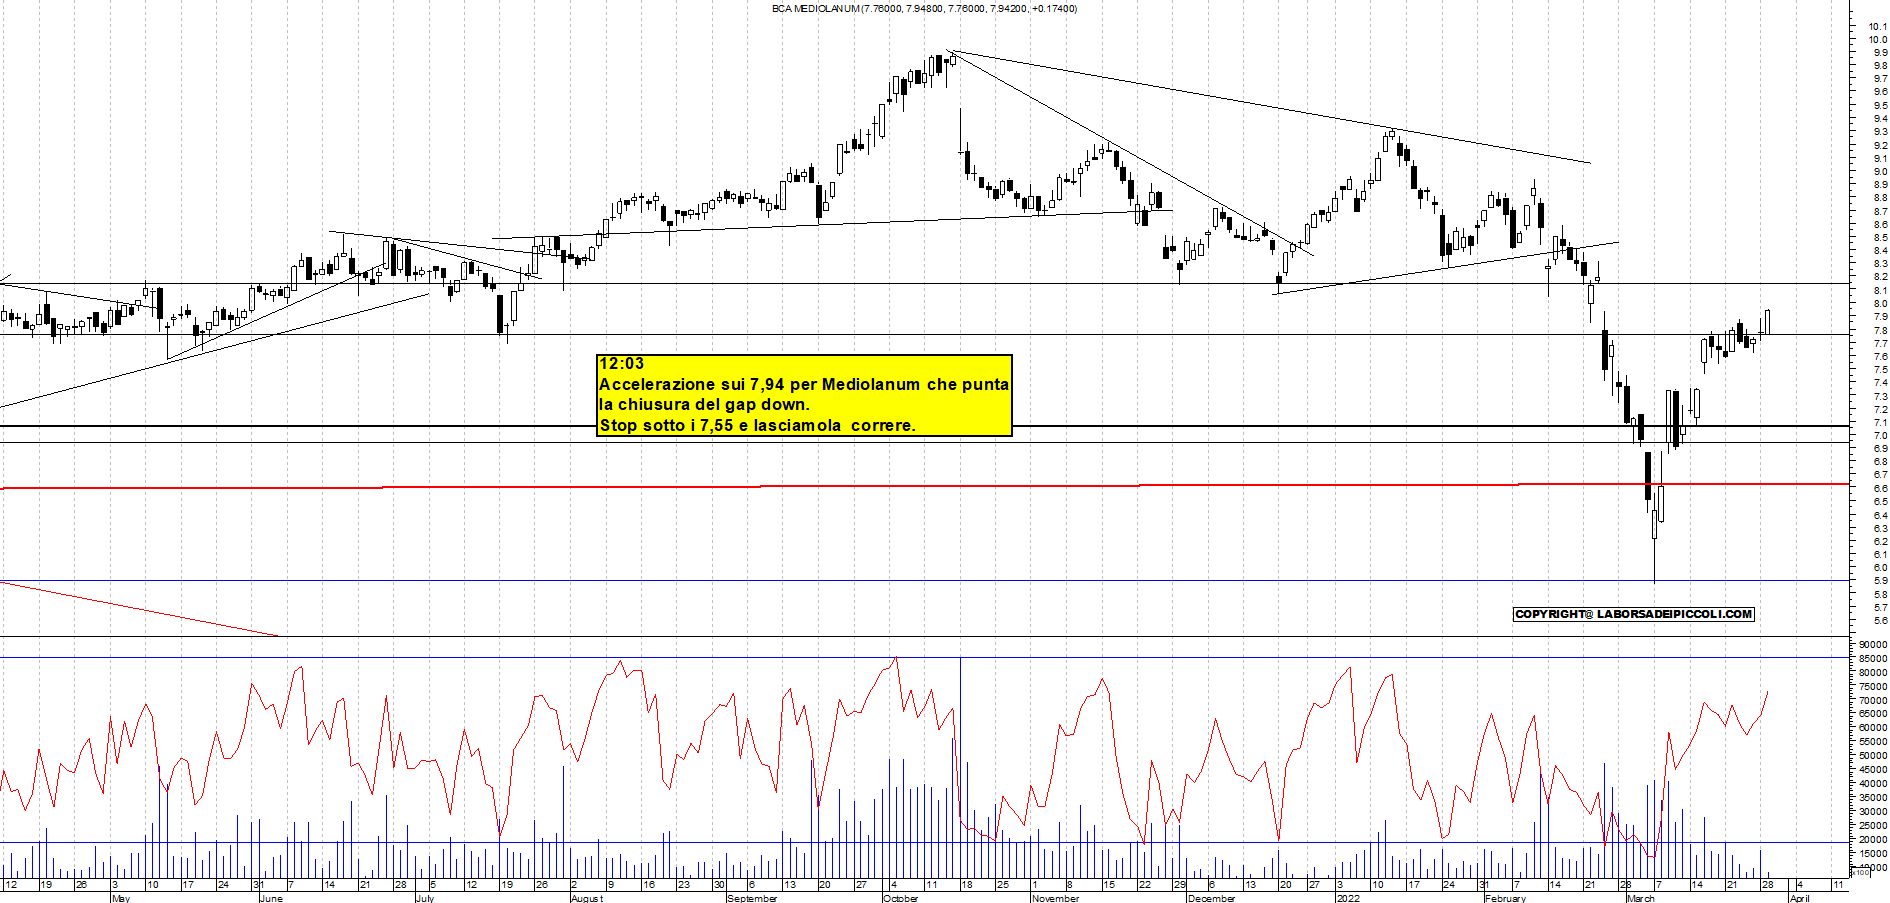Click the 8.5 price axis label
The image size is (1890, 903).
[x=1880, y=238]
